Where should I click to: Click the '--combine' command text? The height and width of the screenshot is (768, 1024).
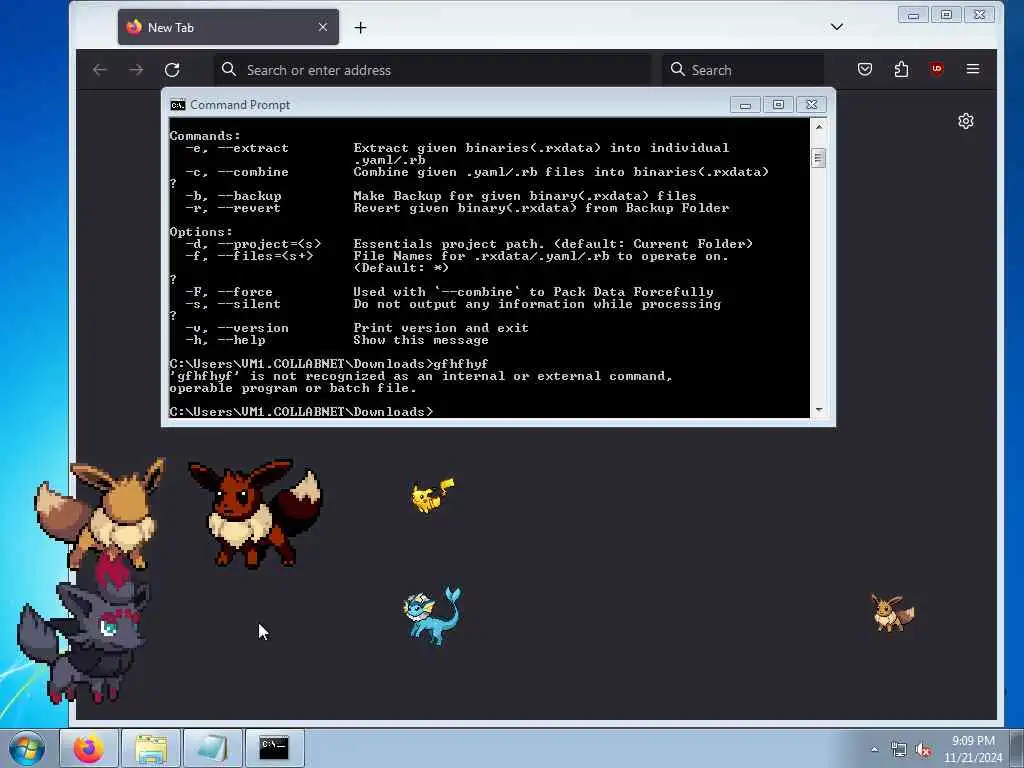point(253,172)
